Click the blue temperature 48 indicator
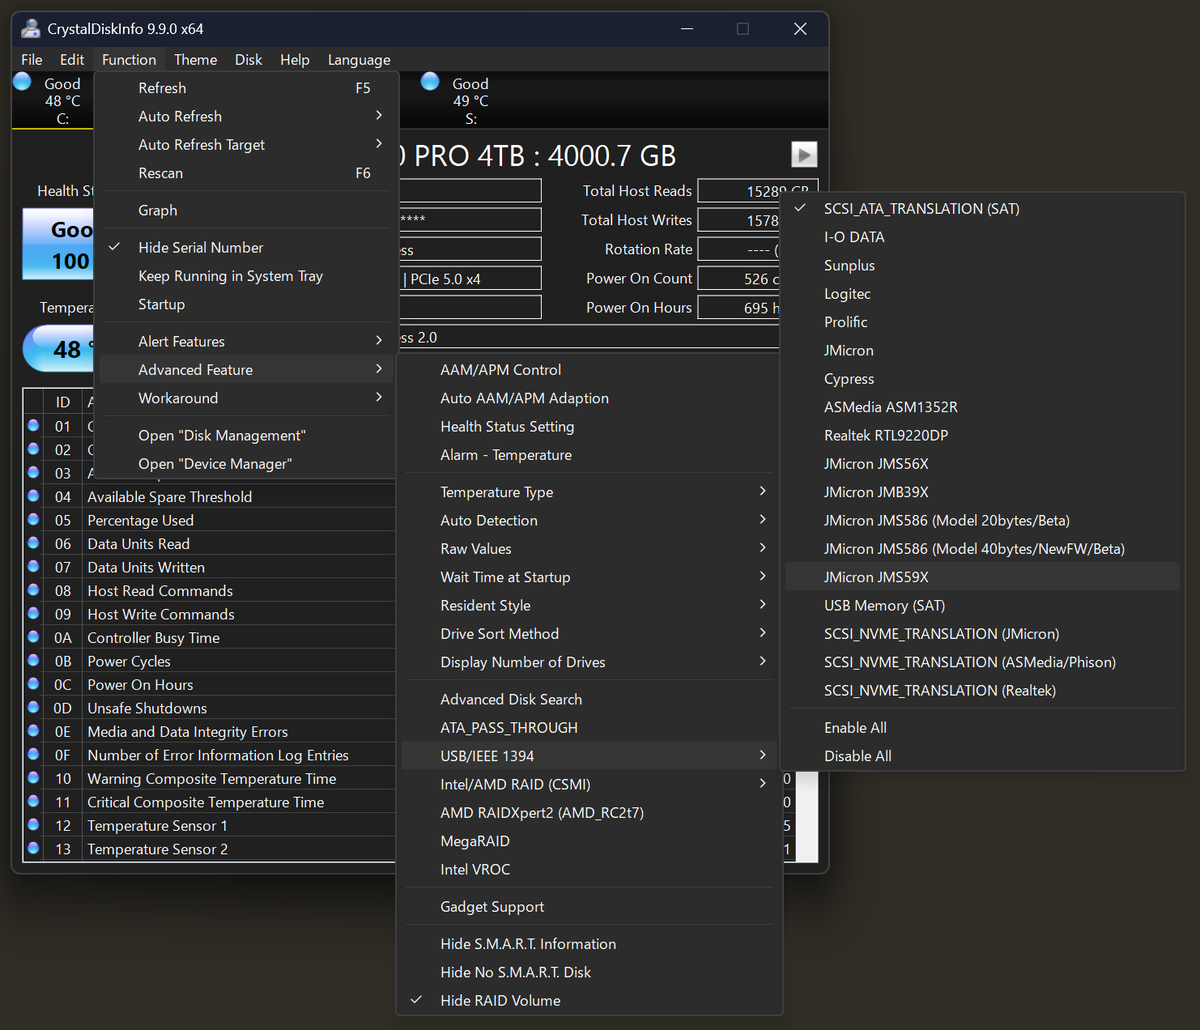The image size is (1200, 1030). [x=59, y=349]
